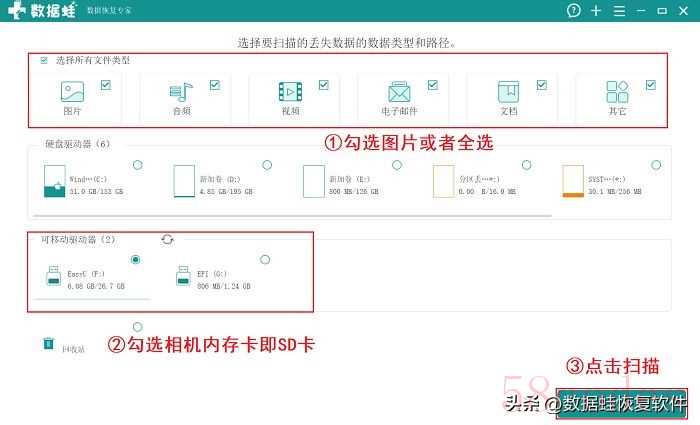This screenshot has height=425, width=700.
Task: Click the 文档 document type icon
Action: tap(508, 92)
